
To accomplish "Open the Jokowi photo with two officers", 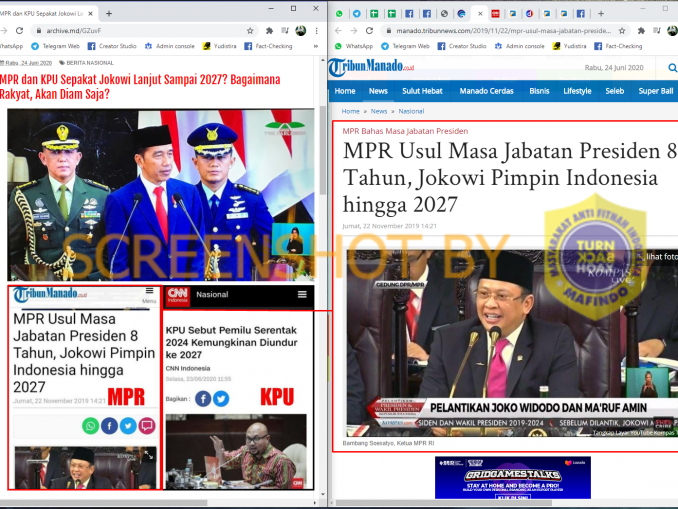I will point(161,195).
